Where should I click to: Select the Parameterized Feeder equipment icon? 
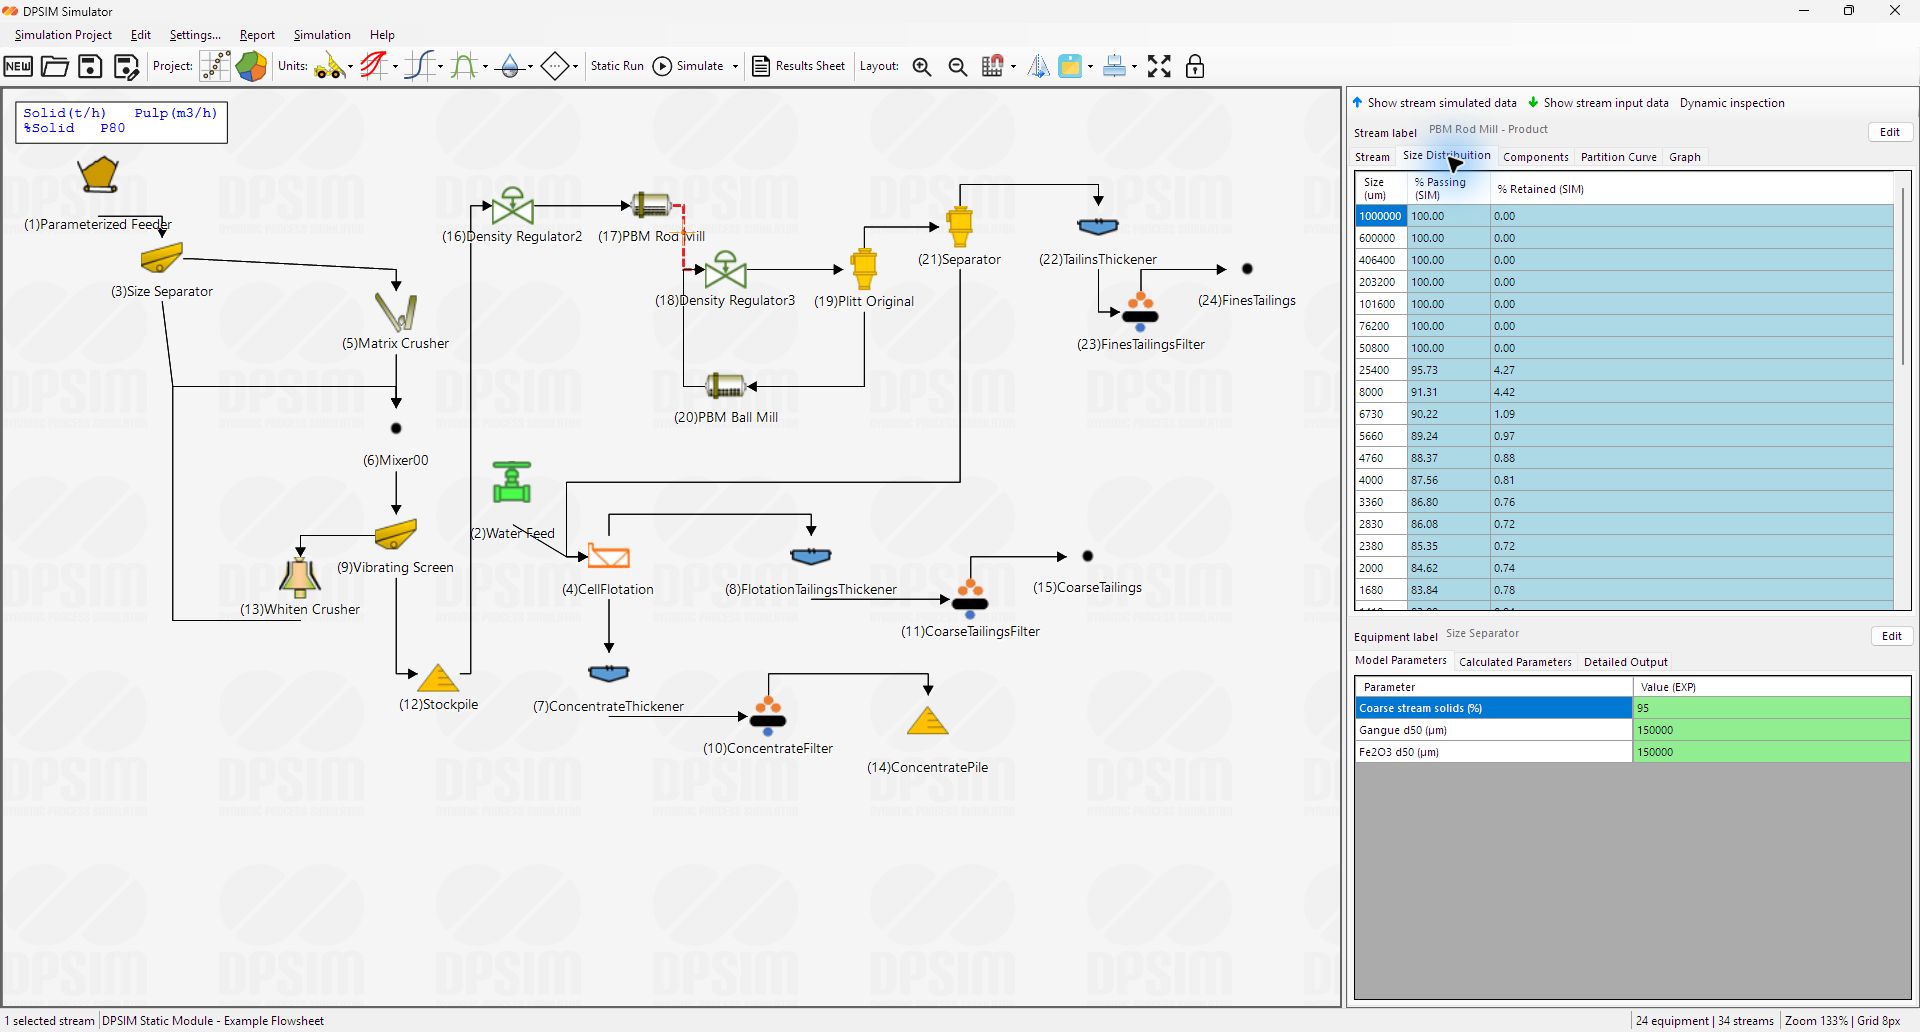point(99,175)
